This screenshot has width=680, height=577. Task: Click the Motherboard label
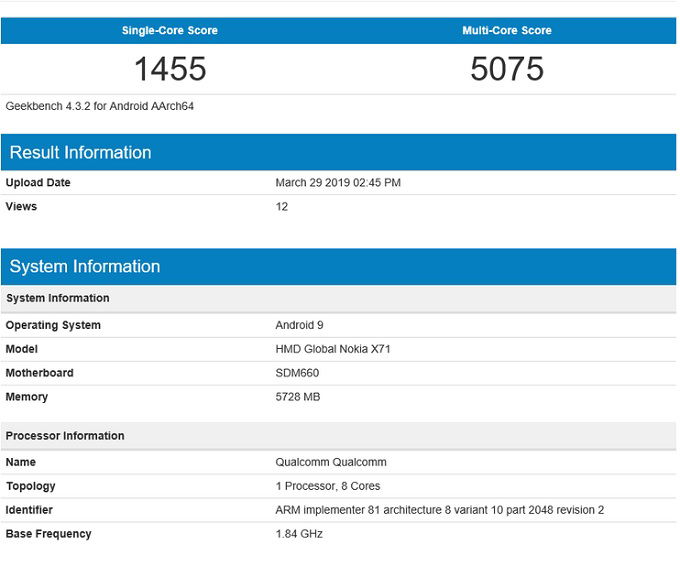(x=39, y=373)
